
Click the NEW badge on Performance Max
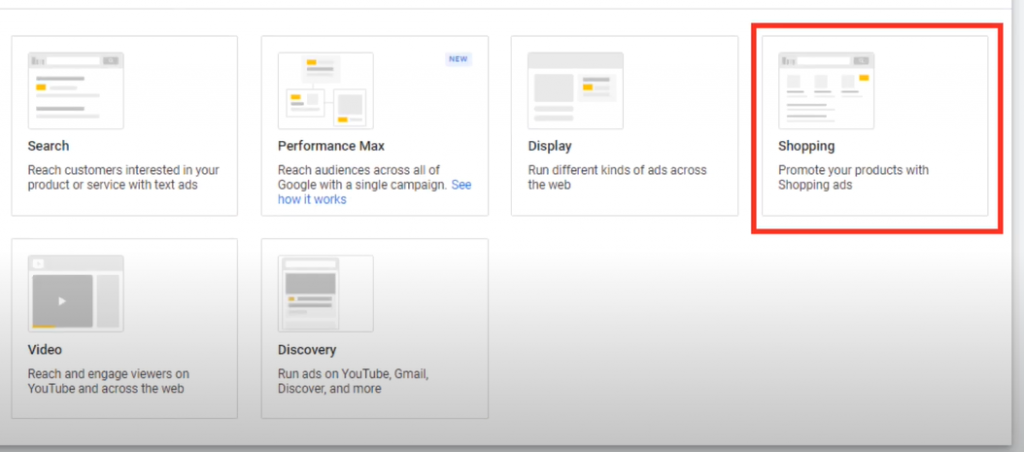[x=458, y=59]
